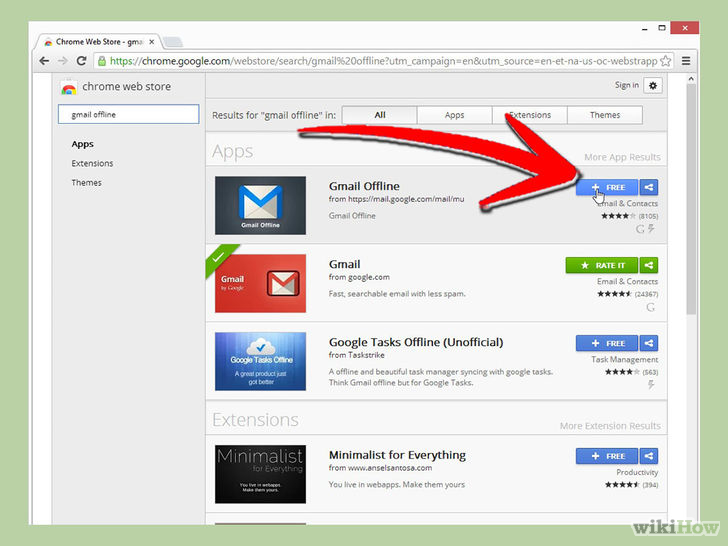The image size is (728, 546).
Task: Add Google Tasks Offline with FREE button
Action: (x=607, y=343)
